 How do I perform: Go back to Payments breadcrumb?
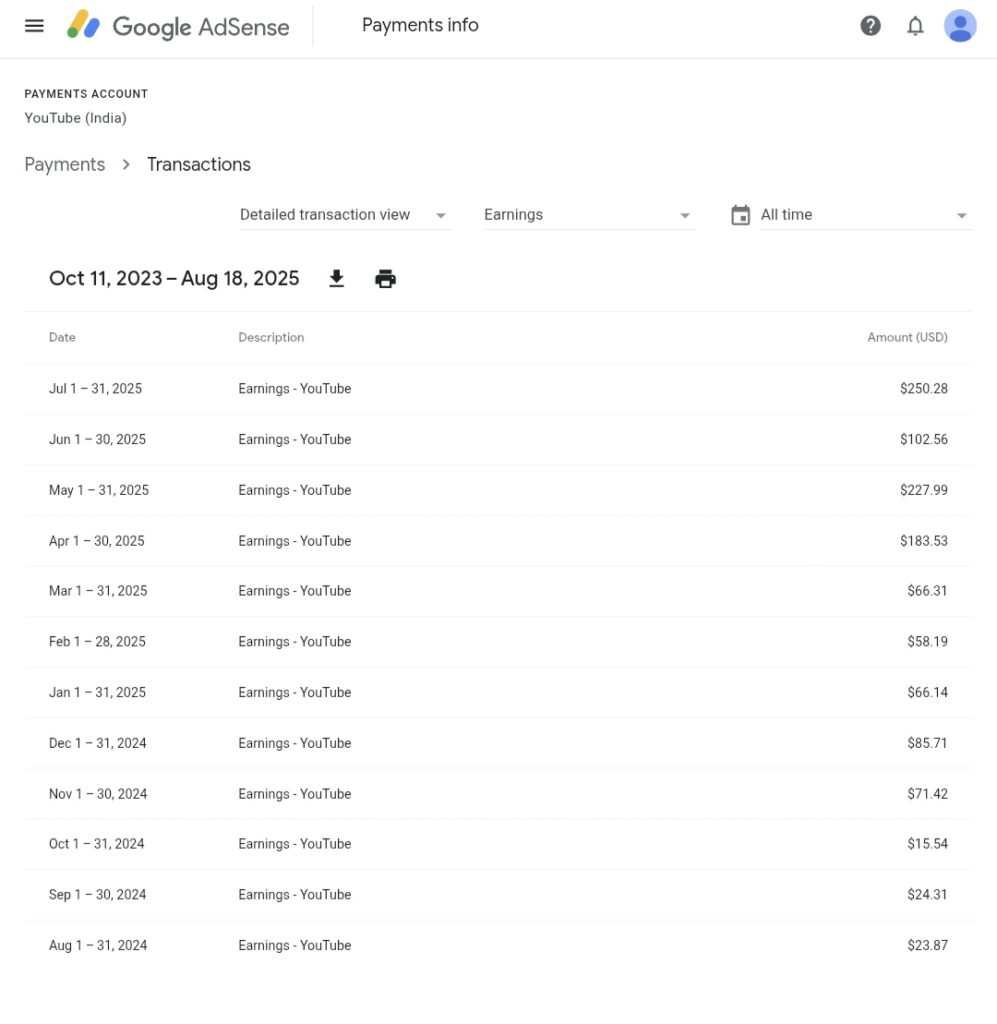pyautogui.click(x=65, y=165)
